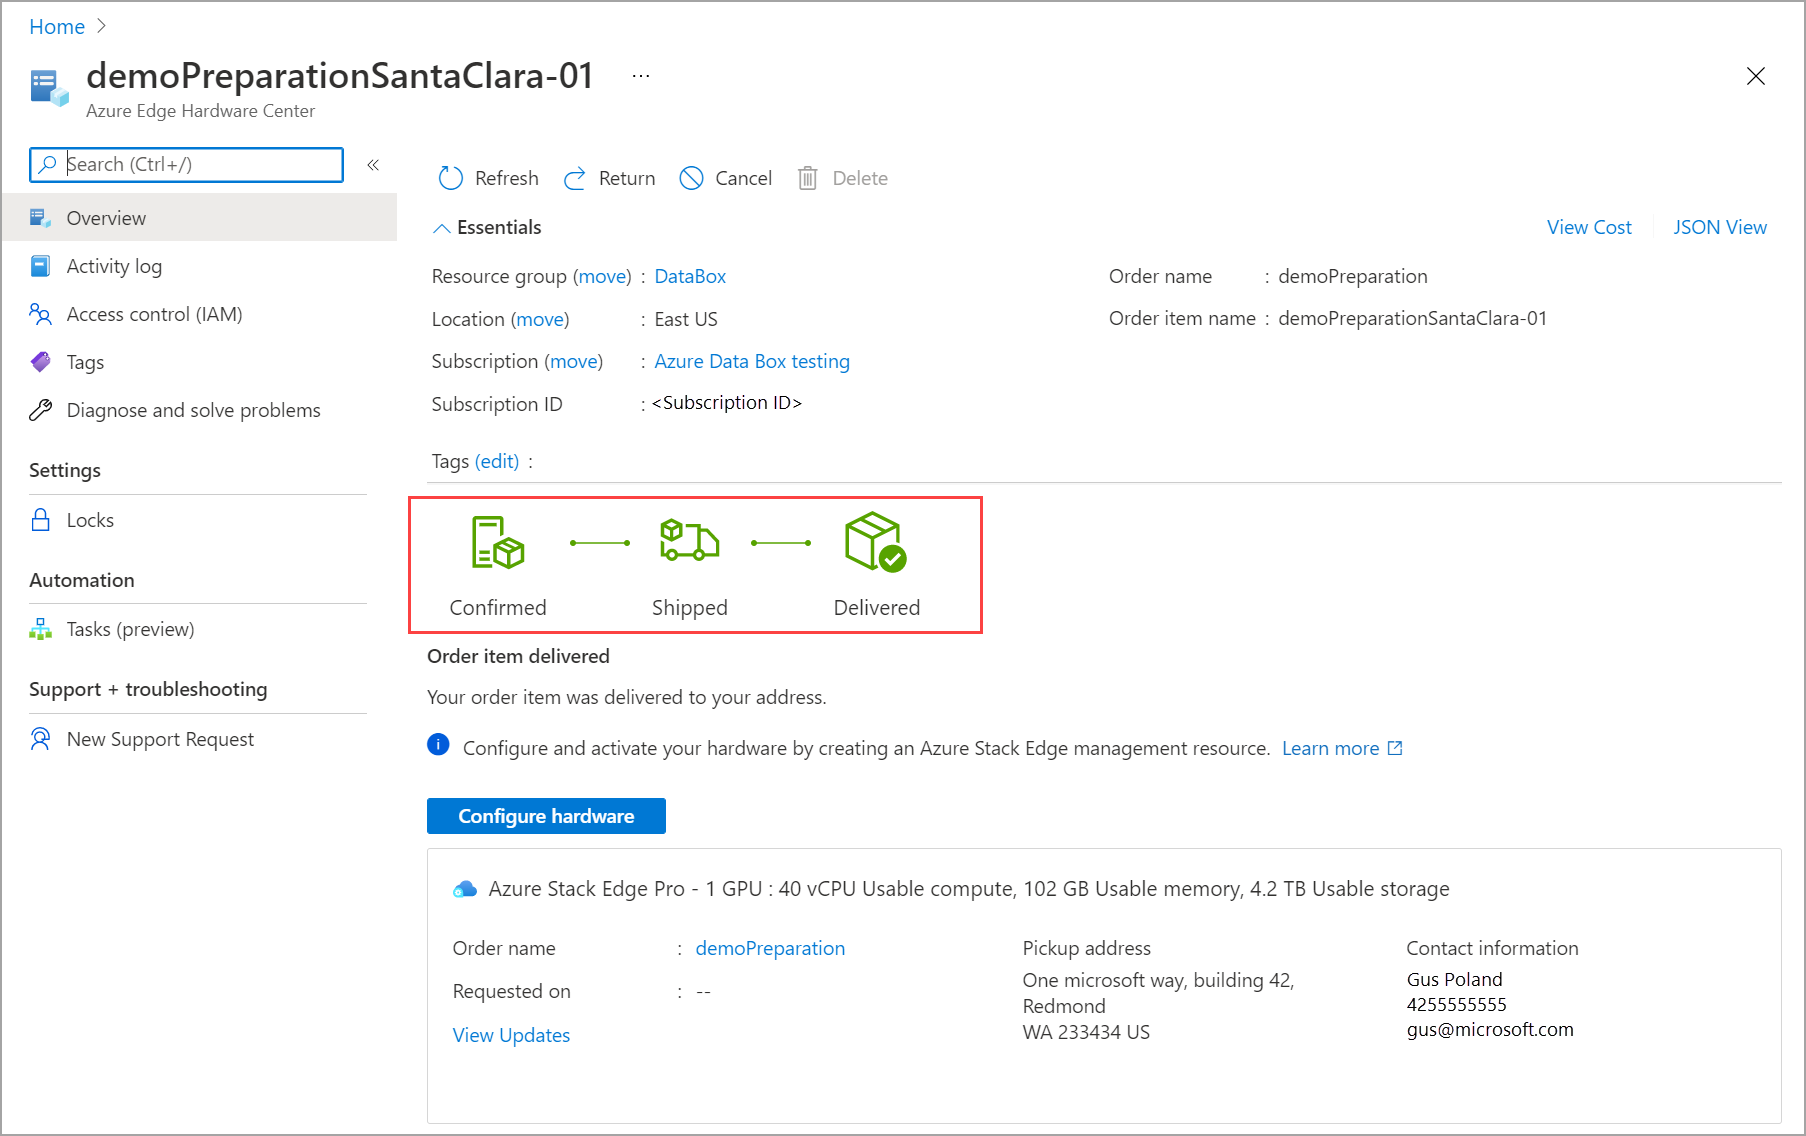Open Tasks (preview) under Automation
This screenshot has height=1136, width=1806.
click(130, 629)
